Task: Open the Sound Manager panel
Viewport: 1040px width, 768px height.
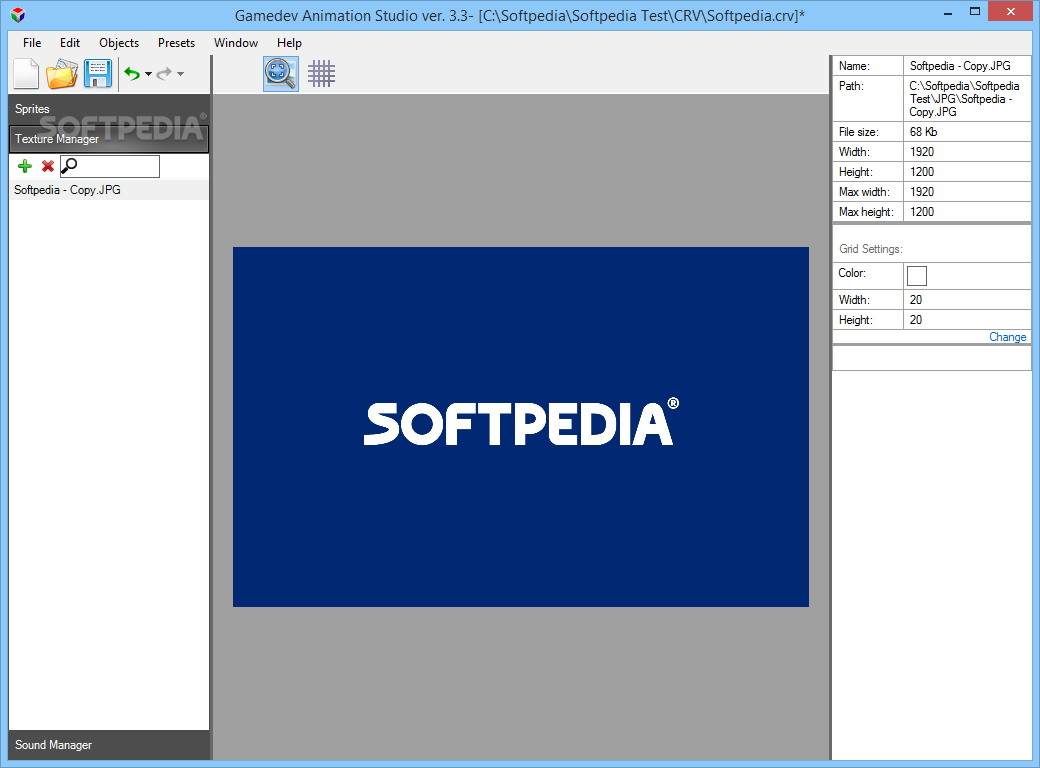Action: point(109,745)
